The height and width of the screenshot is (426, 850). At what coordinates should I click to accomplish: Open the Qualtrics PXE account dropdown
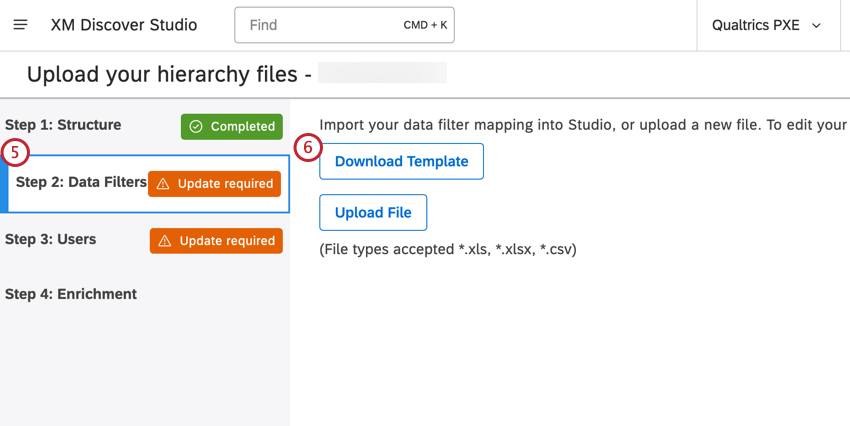[x=766, y=25]
